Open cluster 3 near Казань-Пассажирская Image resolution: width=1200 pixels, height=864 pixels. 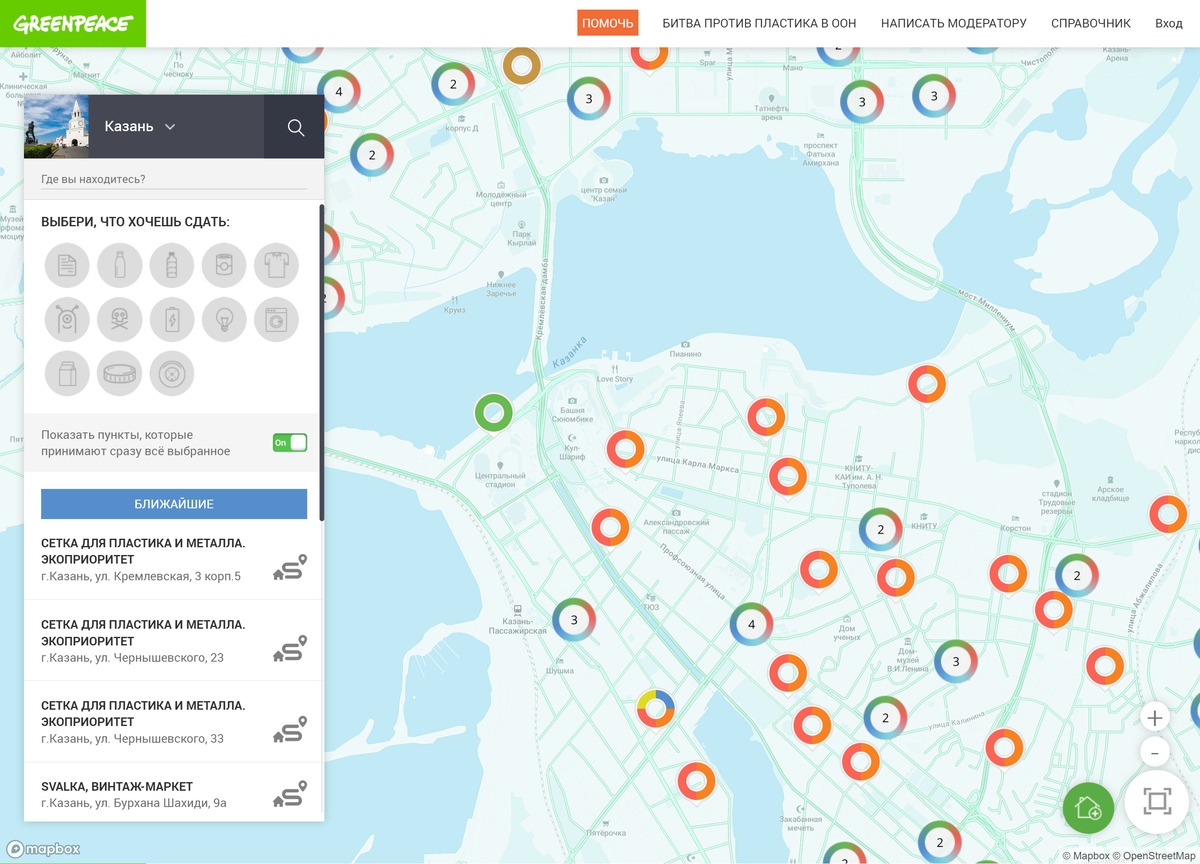(x=574, y=620)
